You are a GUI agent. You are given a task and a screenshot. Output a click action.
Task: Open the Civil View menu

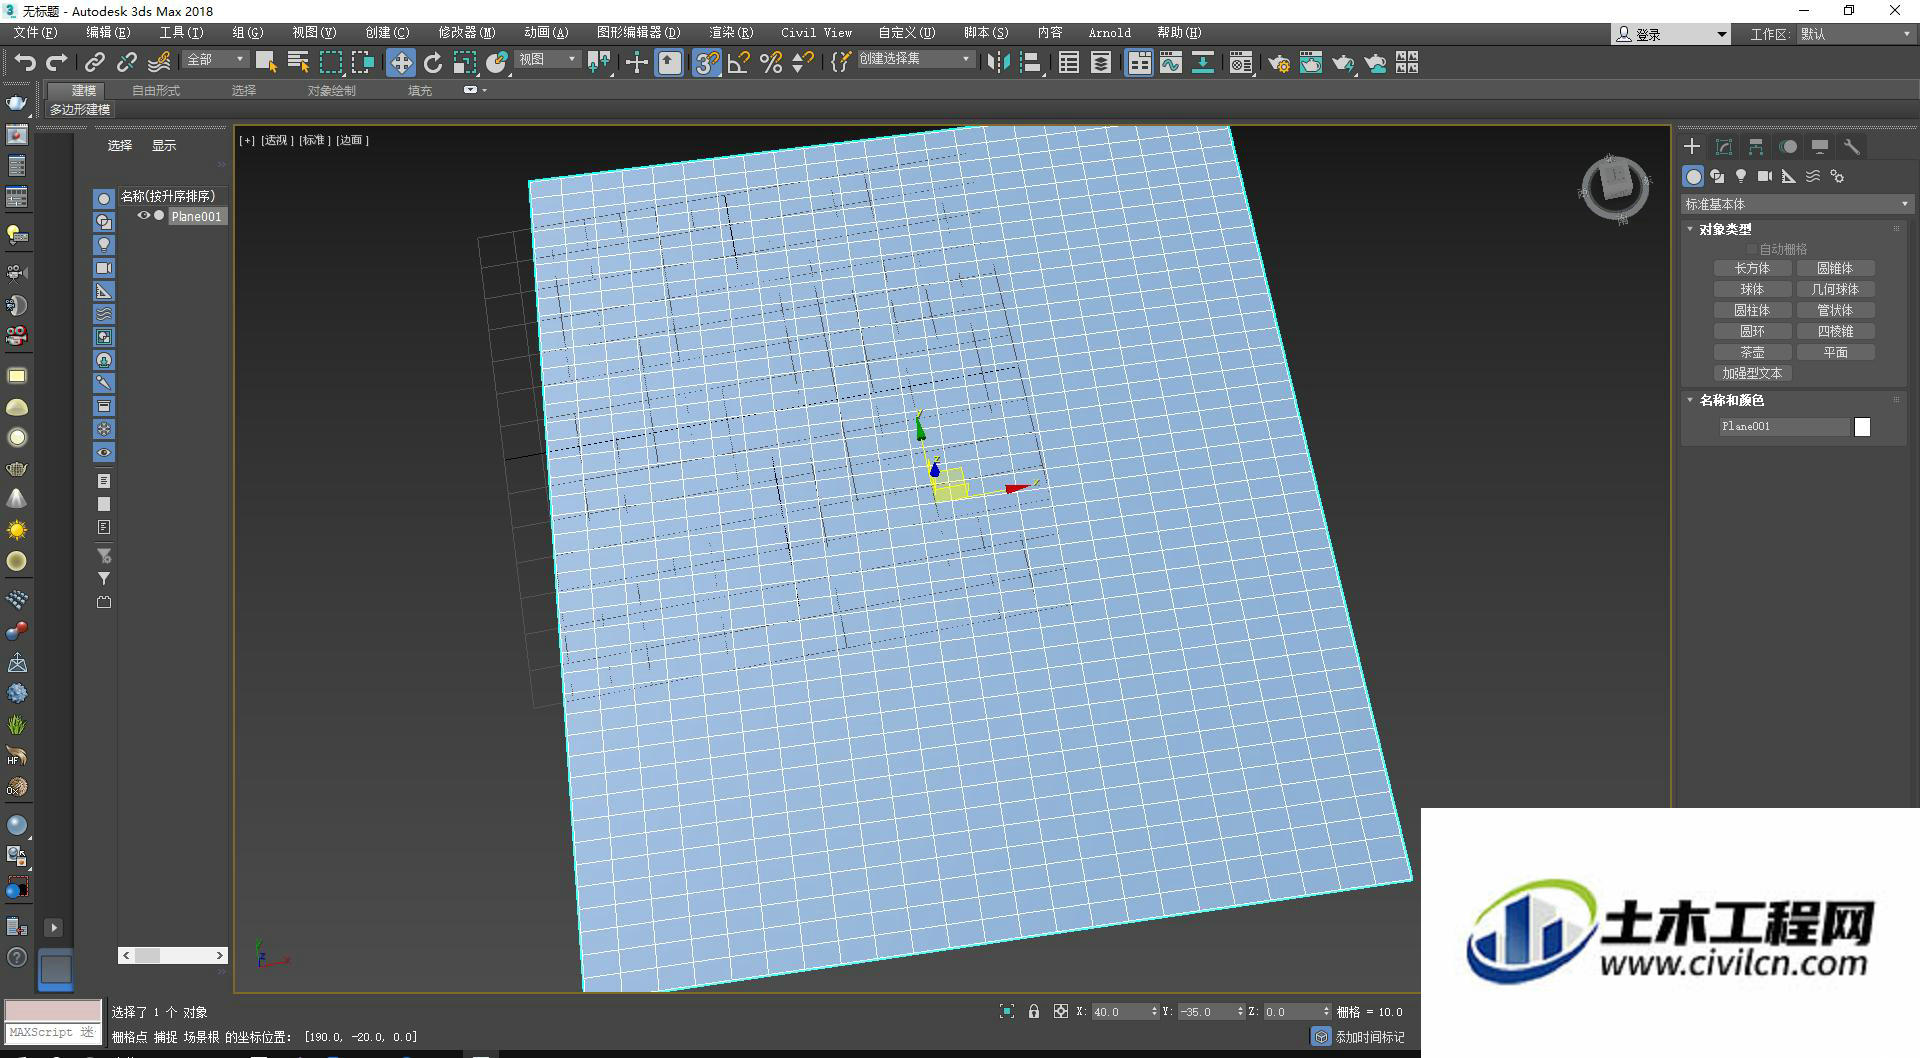816,33
